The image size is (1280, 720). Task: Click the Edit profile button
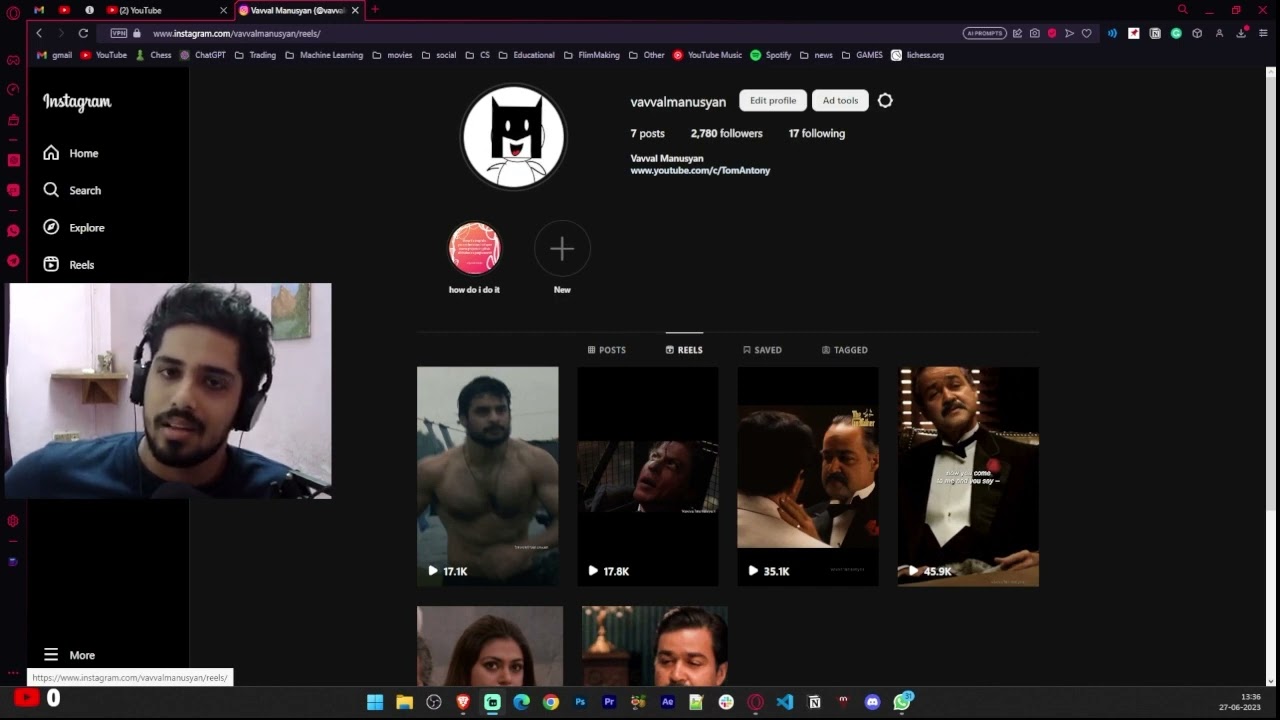[772, 100]
